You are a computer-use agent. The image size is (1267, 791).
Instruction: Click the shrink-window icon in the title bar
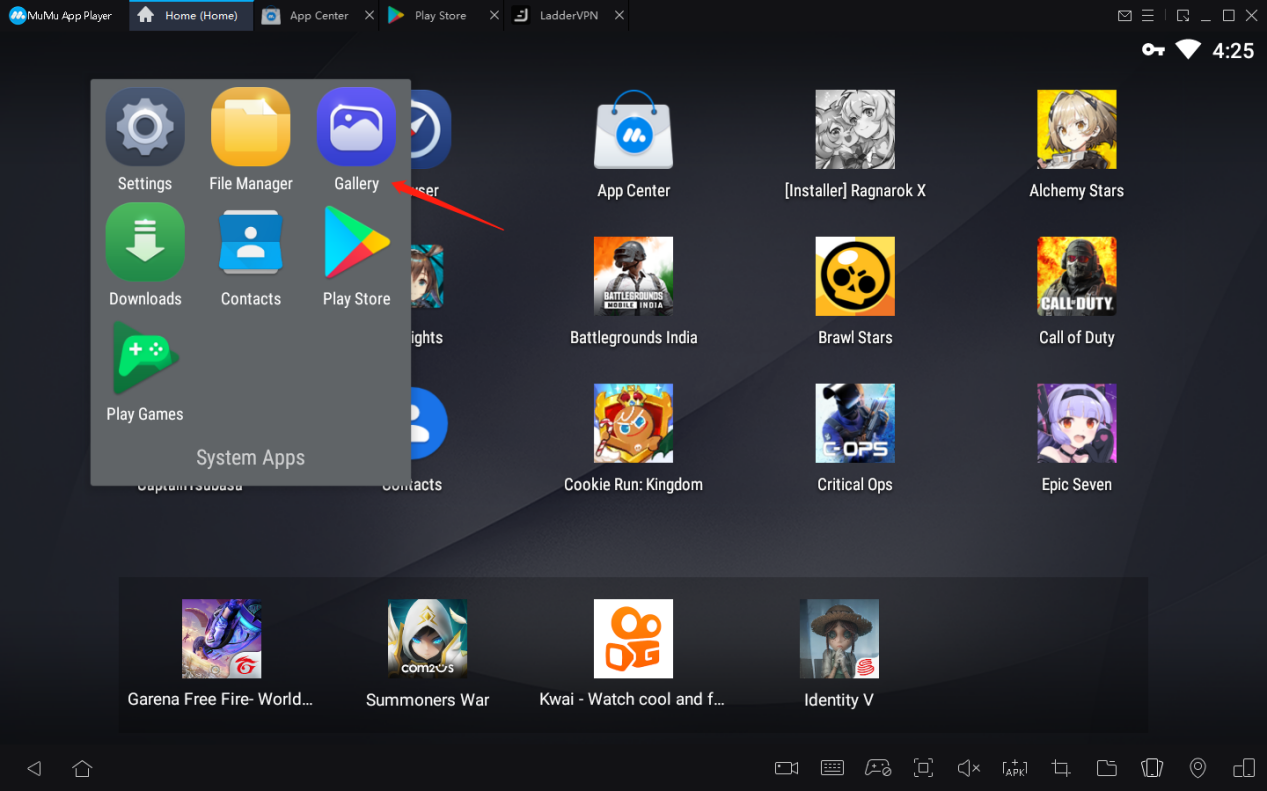click(x=1183, y=16)
